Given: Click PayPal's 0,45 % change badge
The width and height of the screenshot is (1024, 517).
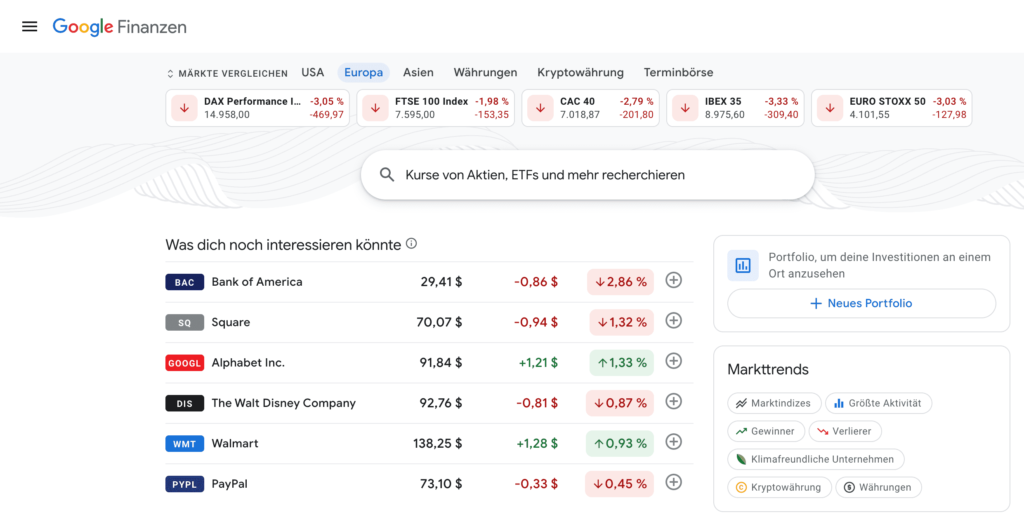Looking at the screenshot, I should [619, 484].
